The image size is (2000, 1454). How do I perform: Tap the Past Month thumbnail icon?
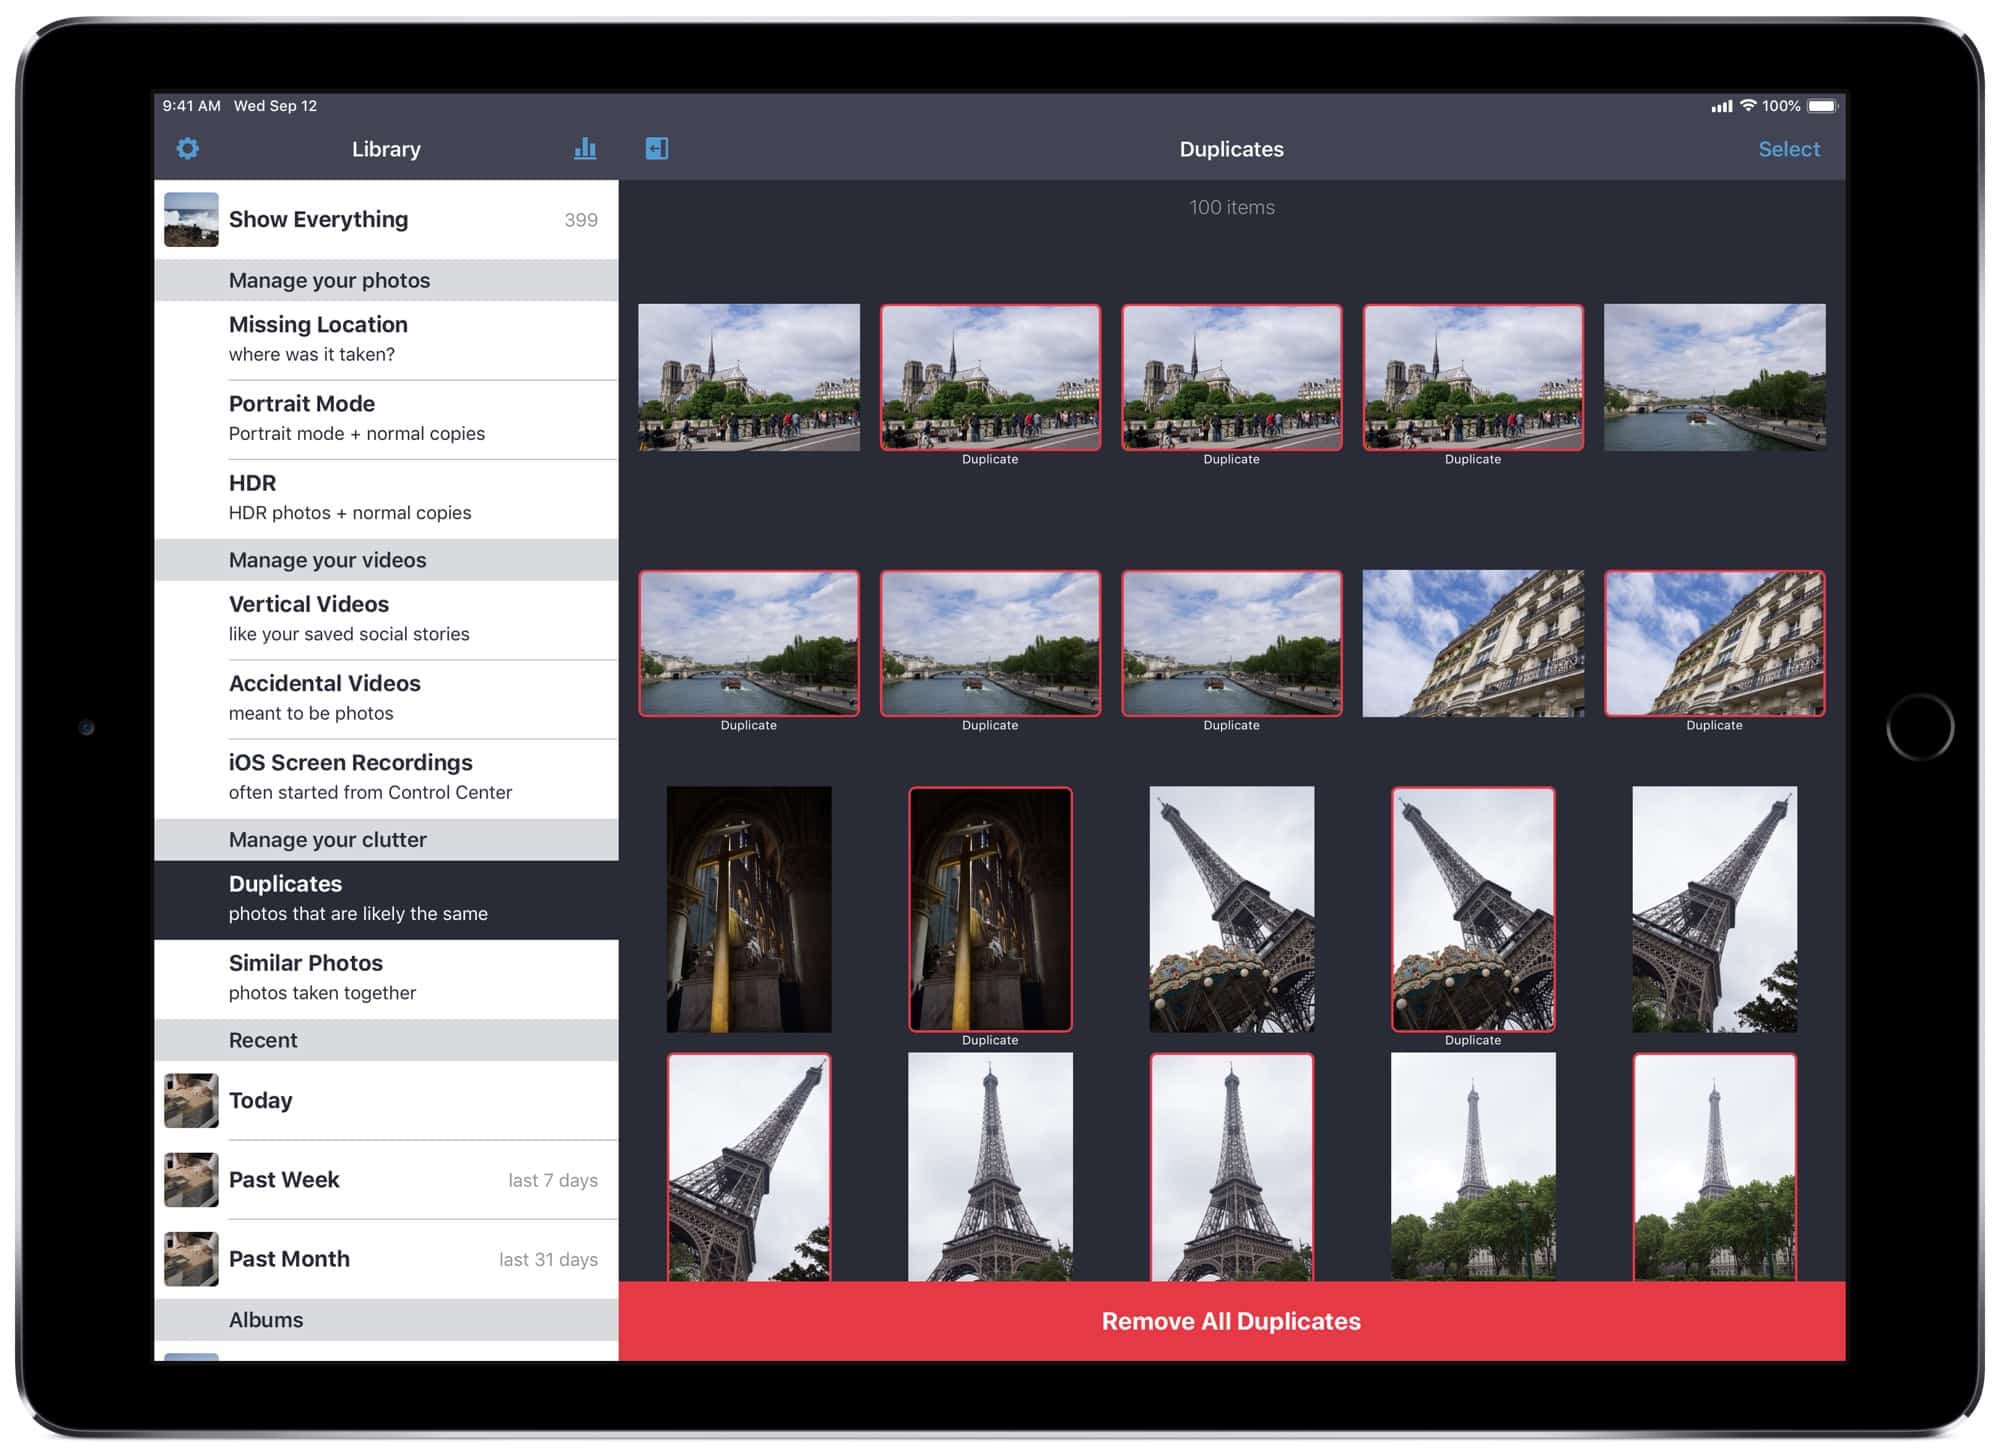point(191,1258)
